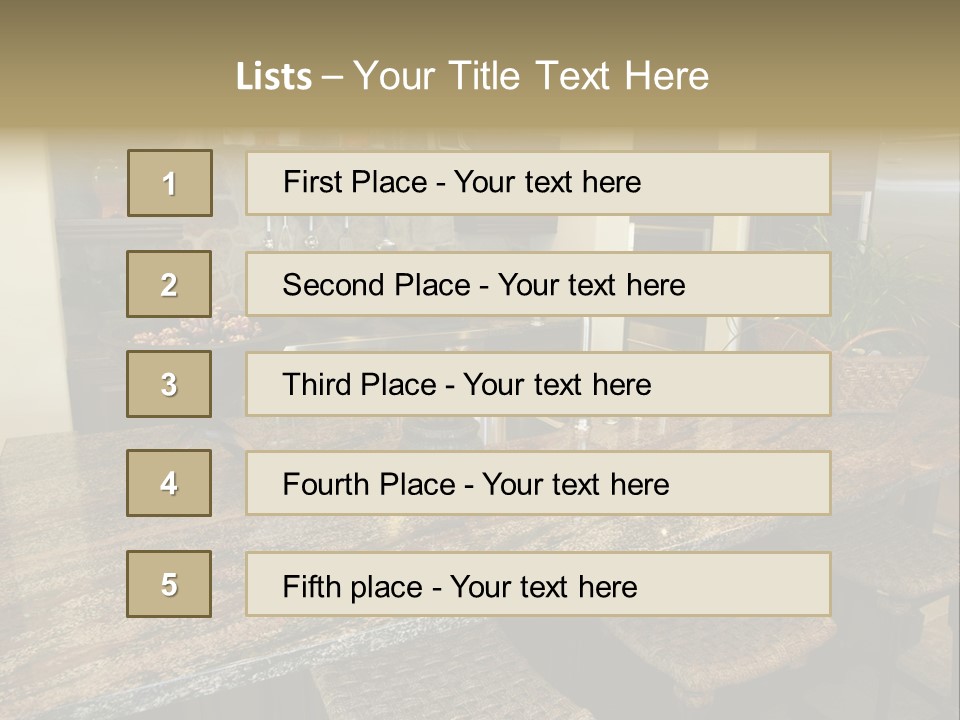The width and height of the screenshot is (960, 720).
Task: Click the bold word Lists in title
Action: point(273,77)
